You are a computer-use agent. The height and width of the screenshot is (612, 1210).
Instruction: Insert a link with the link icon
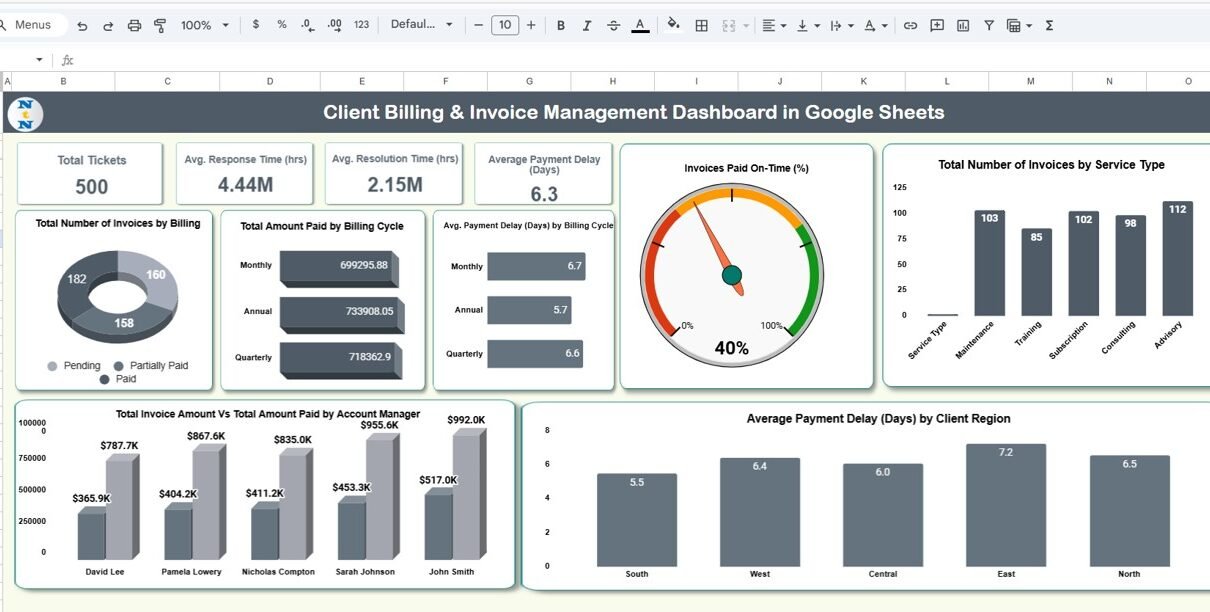(x=910, y=25)
